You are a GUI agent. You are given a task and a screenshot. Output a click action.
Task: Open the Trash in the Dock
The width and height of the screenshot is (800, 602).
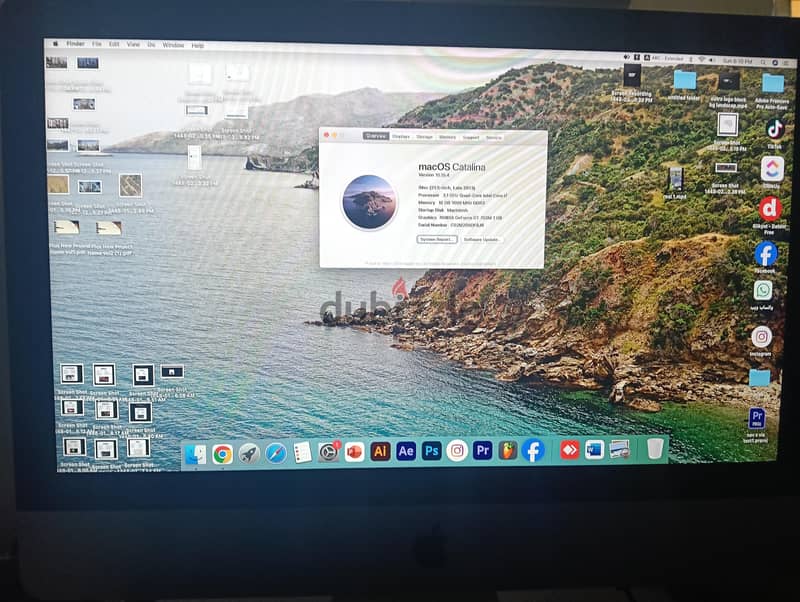coord(655,449)
